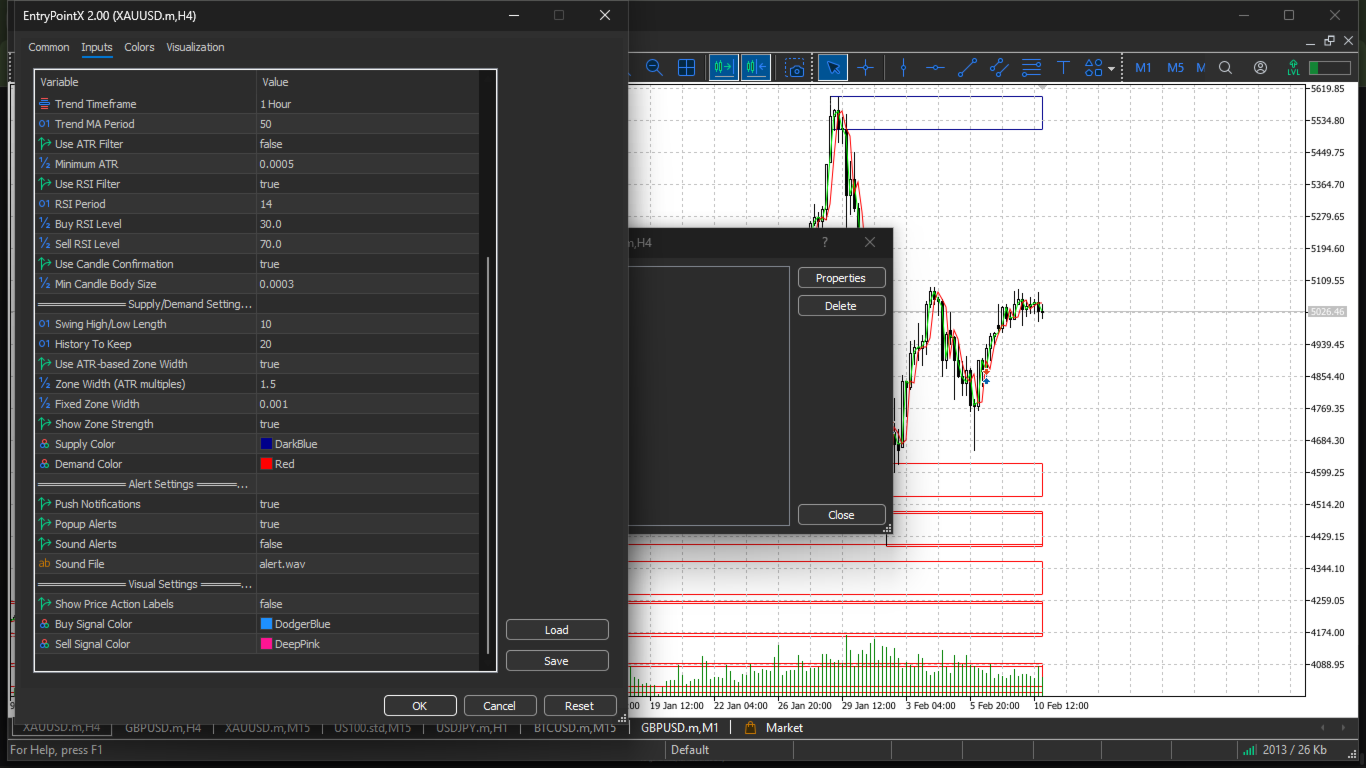Select Sound Alerts value false
1366x768 pixels.
click(x=368, y=544)
